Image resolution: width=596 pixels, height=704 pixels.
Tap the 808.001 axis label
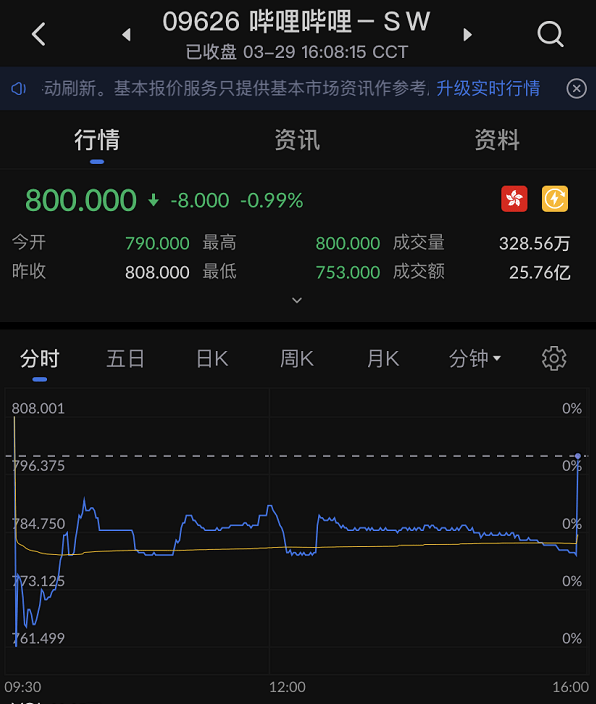38,409
